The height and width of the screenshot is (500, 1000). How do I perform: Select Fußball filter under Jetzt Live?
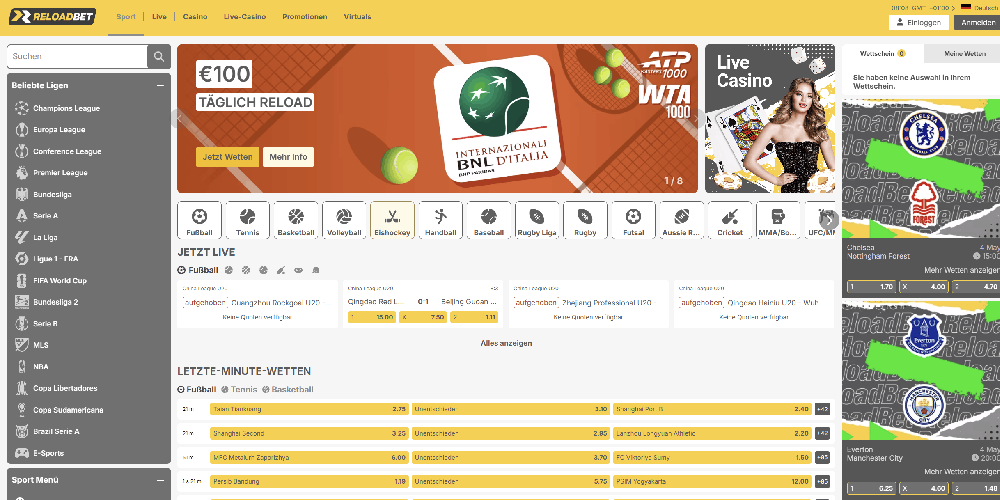pos(198,270)
